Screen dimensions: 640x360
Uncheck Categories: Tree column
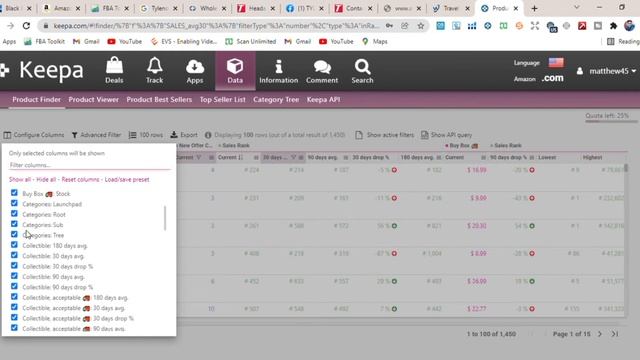coord(14,234)
